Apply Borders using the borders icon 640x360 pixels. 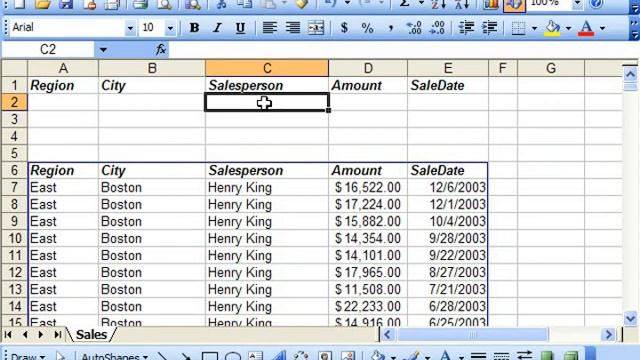click(518, 28)
